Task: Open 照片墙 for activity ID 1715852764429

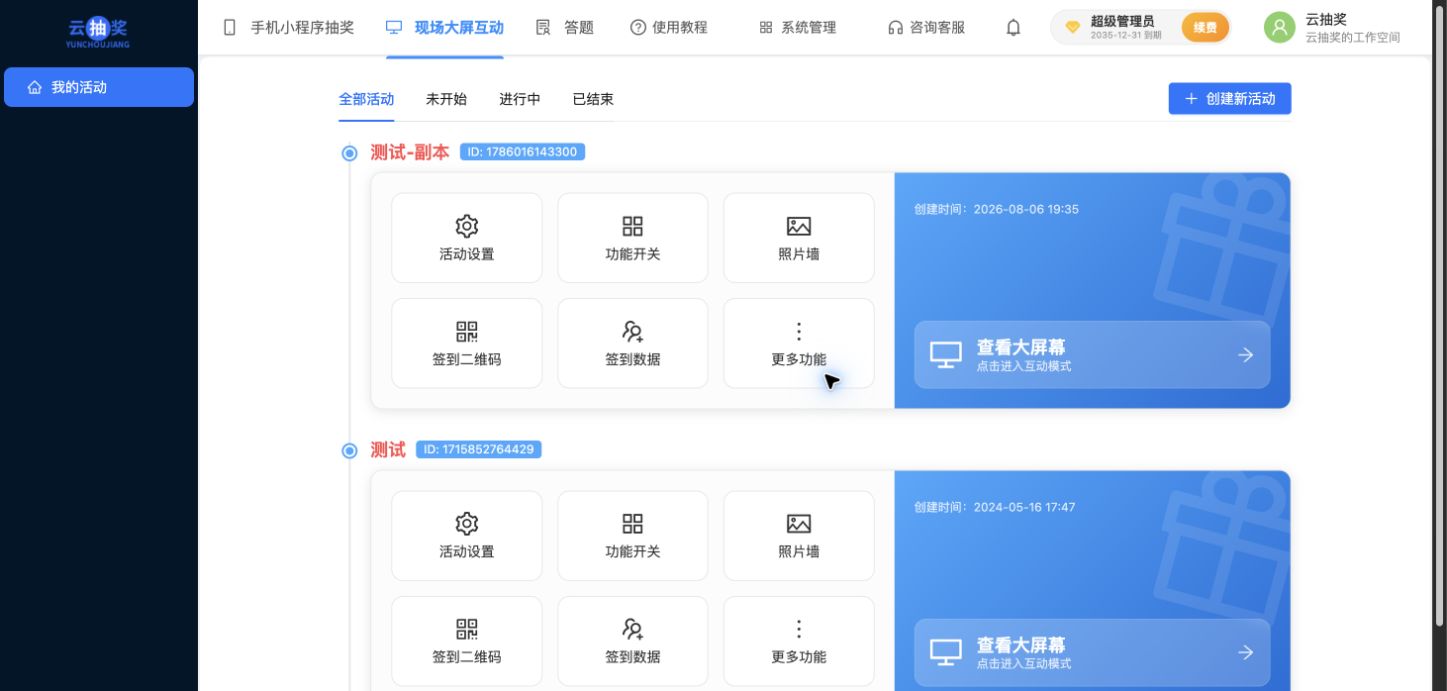Action: pyautogui.click(x=799, y=536)
